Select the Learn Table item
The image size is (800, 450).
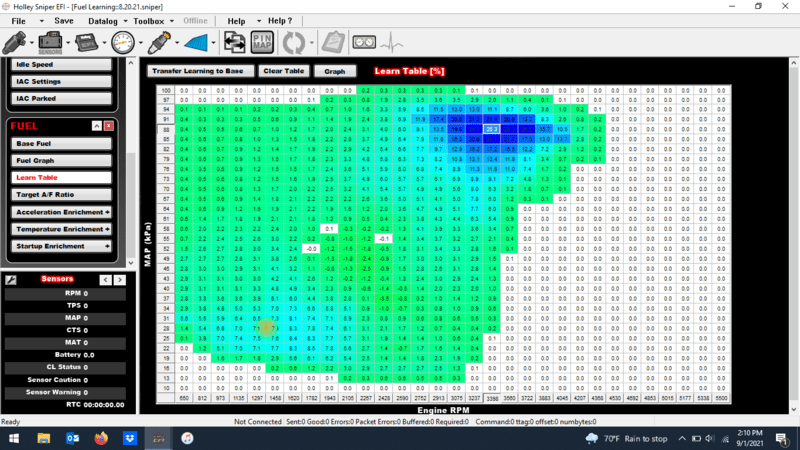tap(61, 178)
